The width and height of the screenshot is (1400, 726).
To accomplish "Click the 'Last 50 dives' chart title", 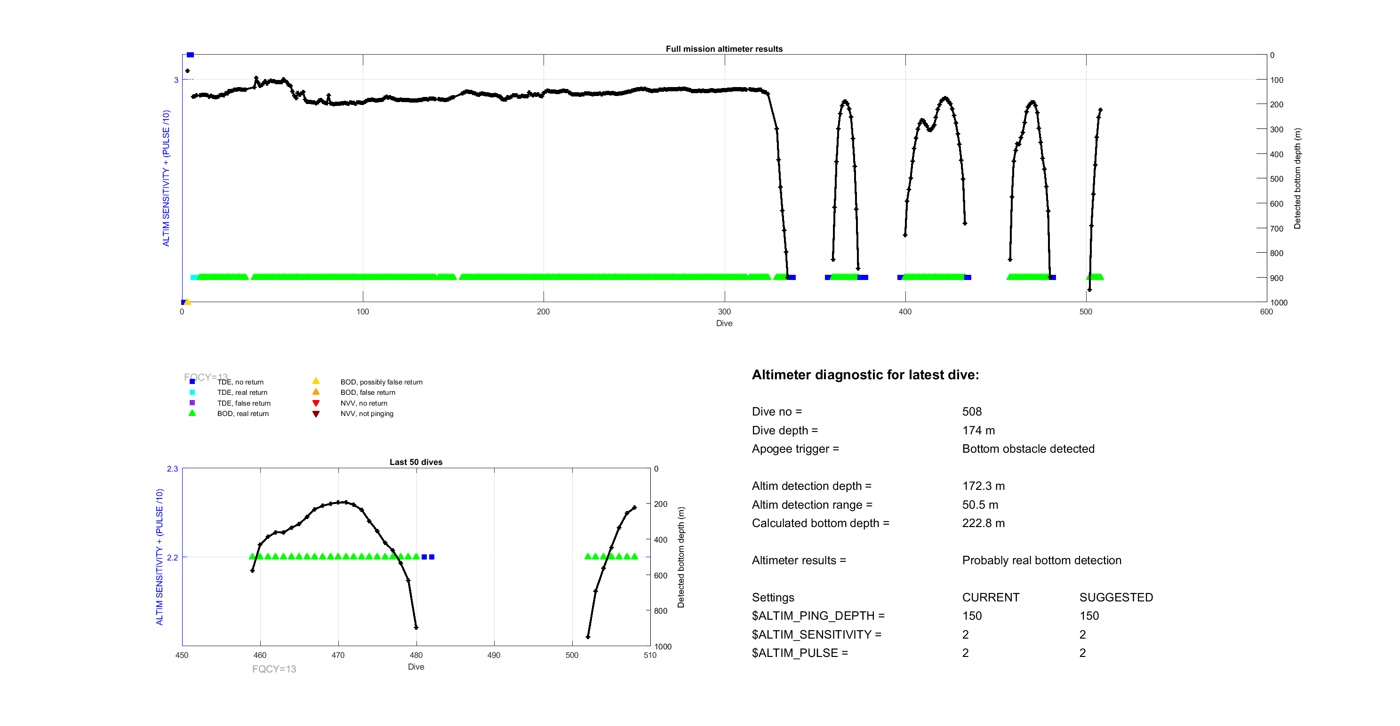I will coord(416,462).
